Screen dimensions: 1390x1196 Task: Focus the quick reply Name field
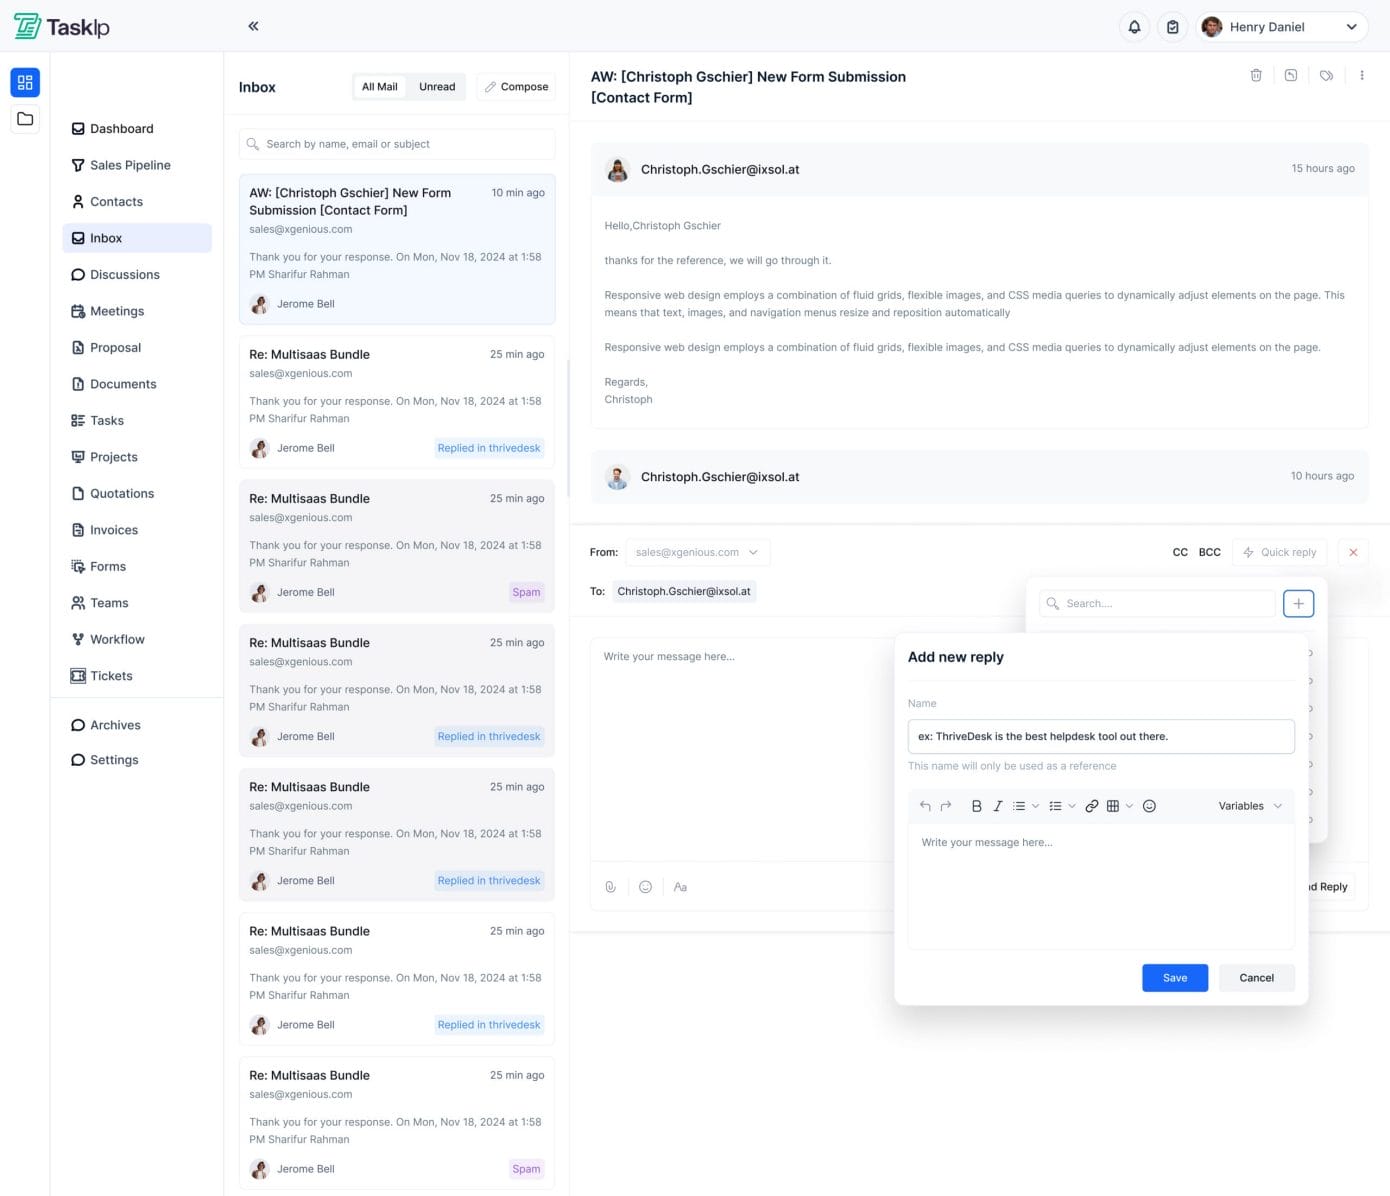[1100, 737]
